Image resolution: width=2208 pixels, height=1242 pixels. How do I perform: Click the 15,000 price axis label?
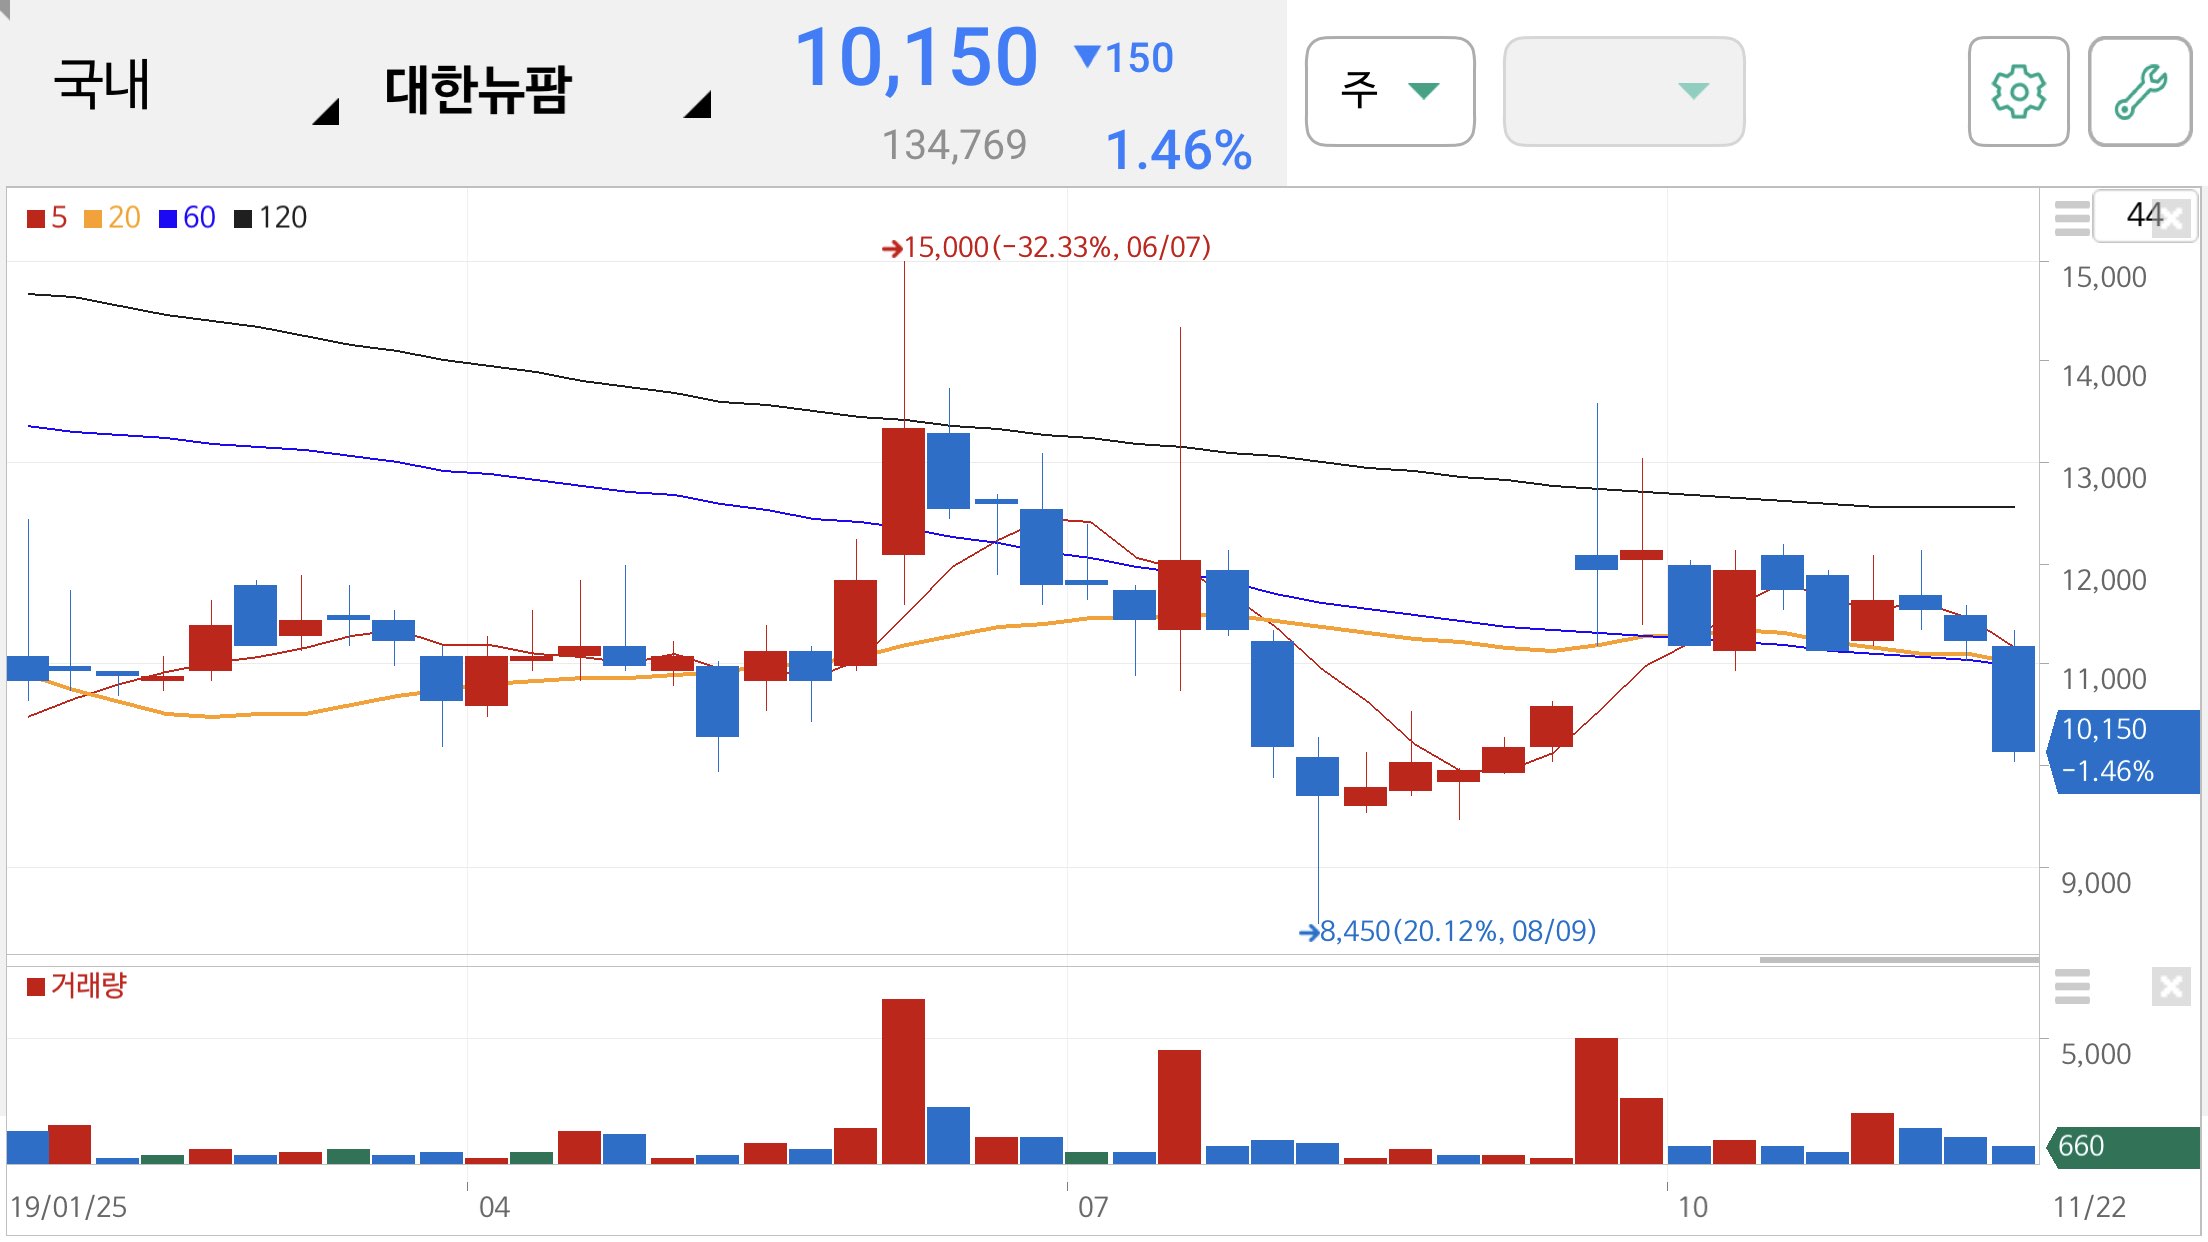pos(2104,277)
